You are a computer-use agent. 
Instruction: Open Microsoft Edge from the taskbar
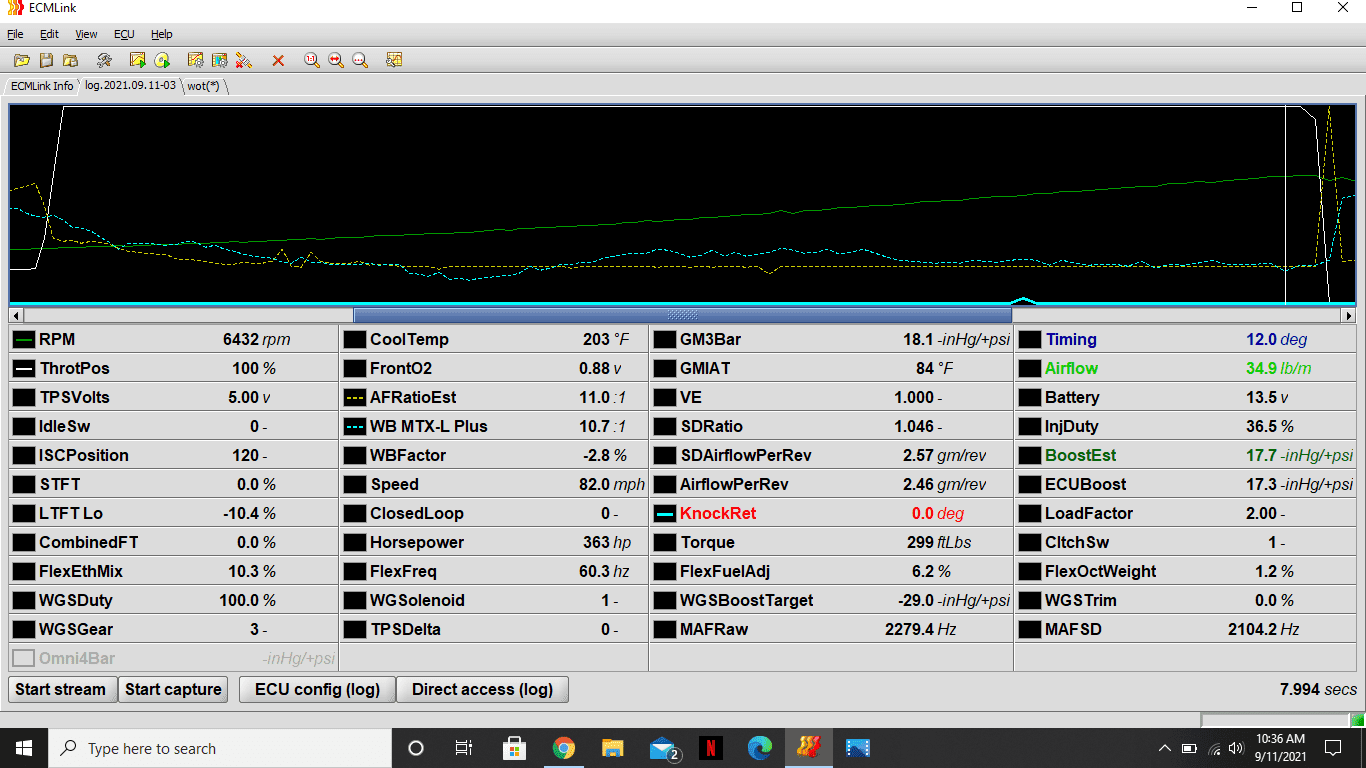[x=760, y=748]
